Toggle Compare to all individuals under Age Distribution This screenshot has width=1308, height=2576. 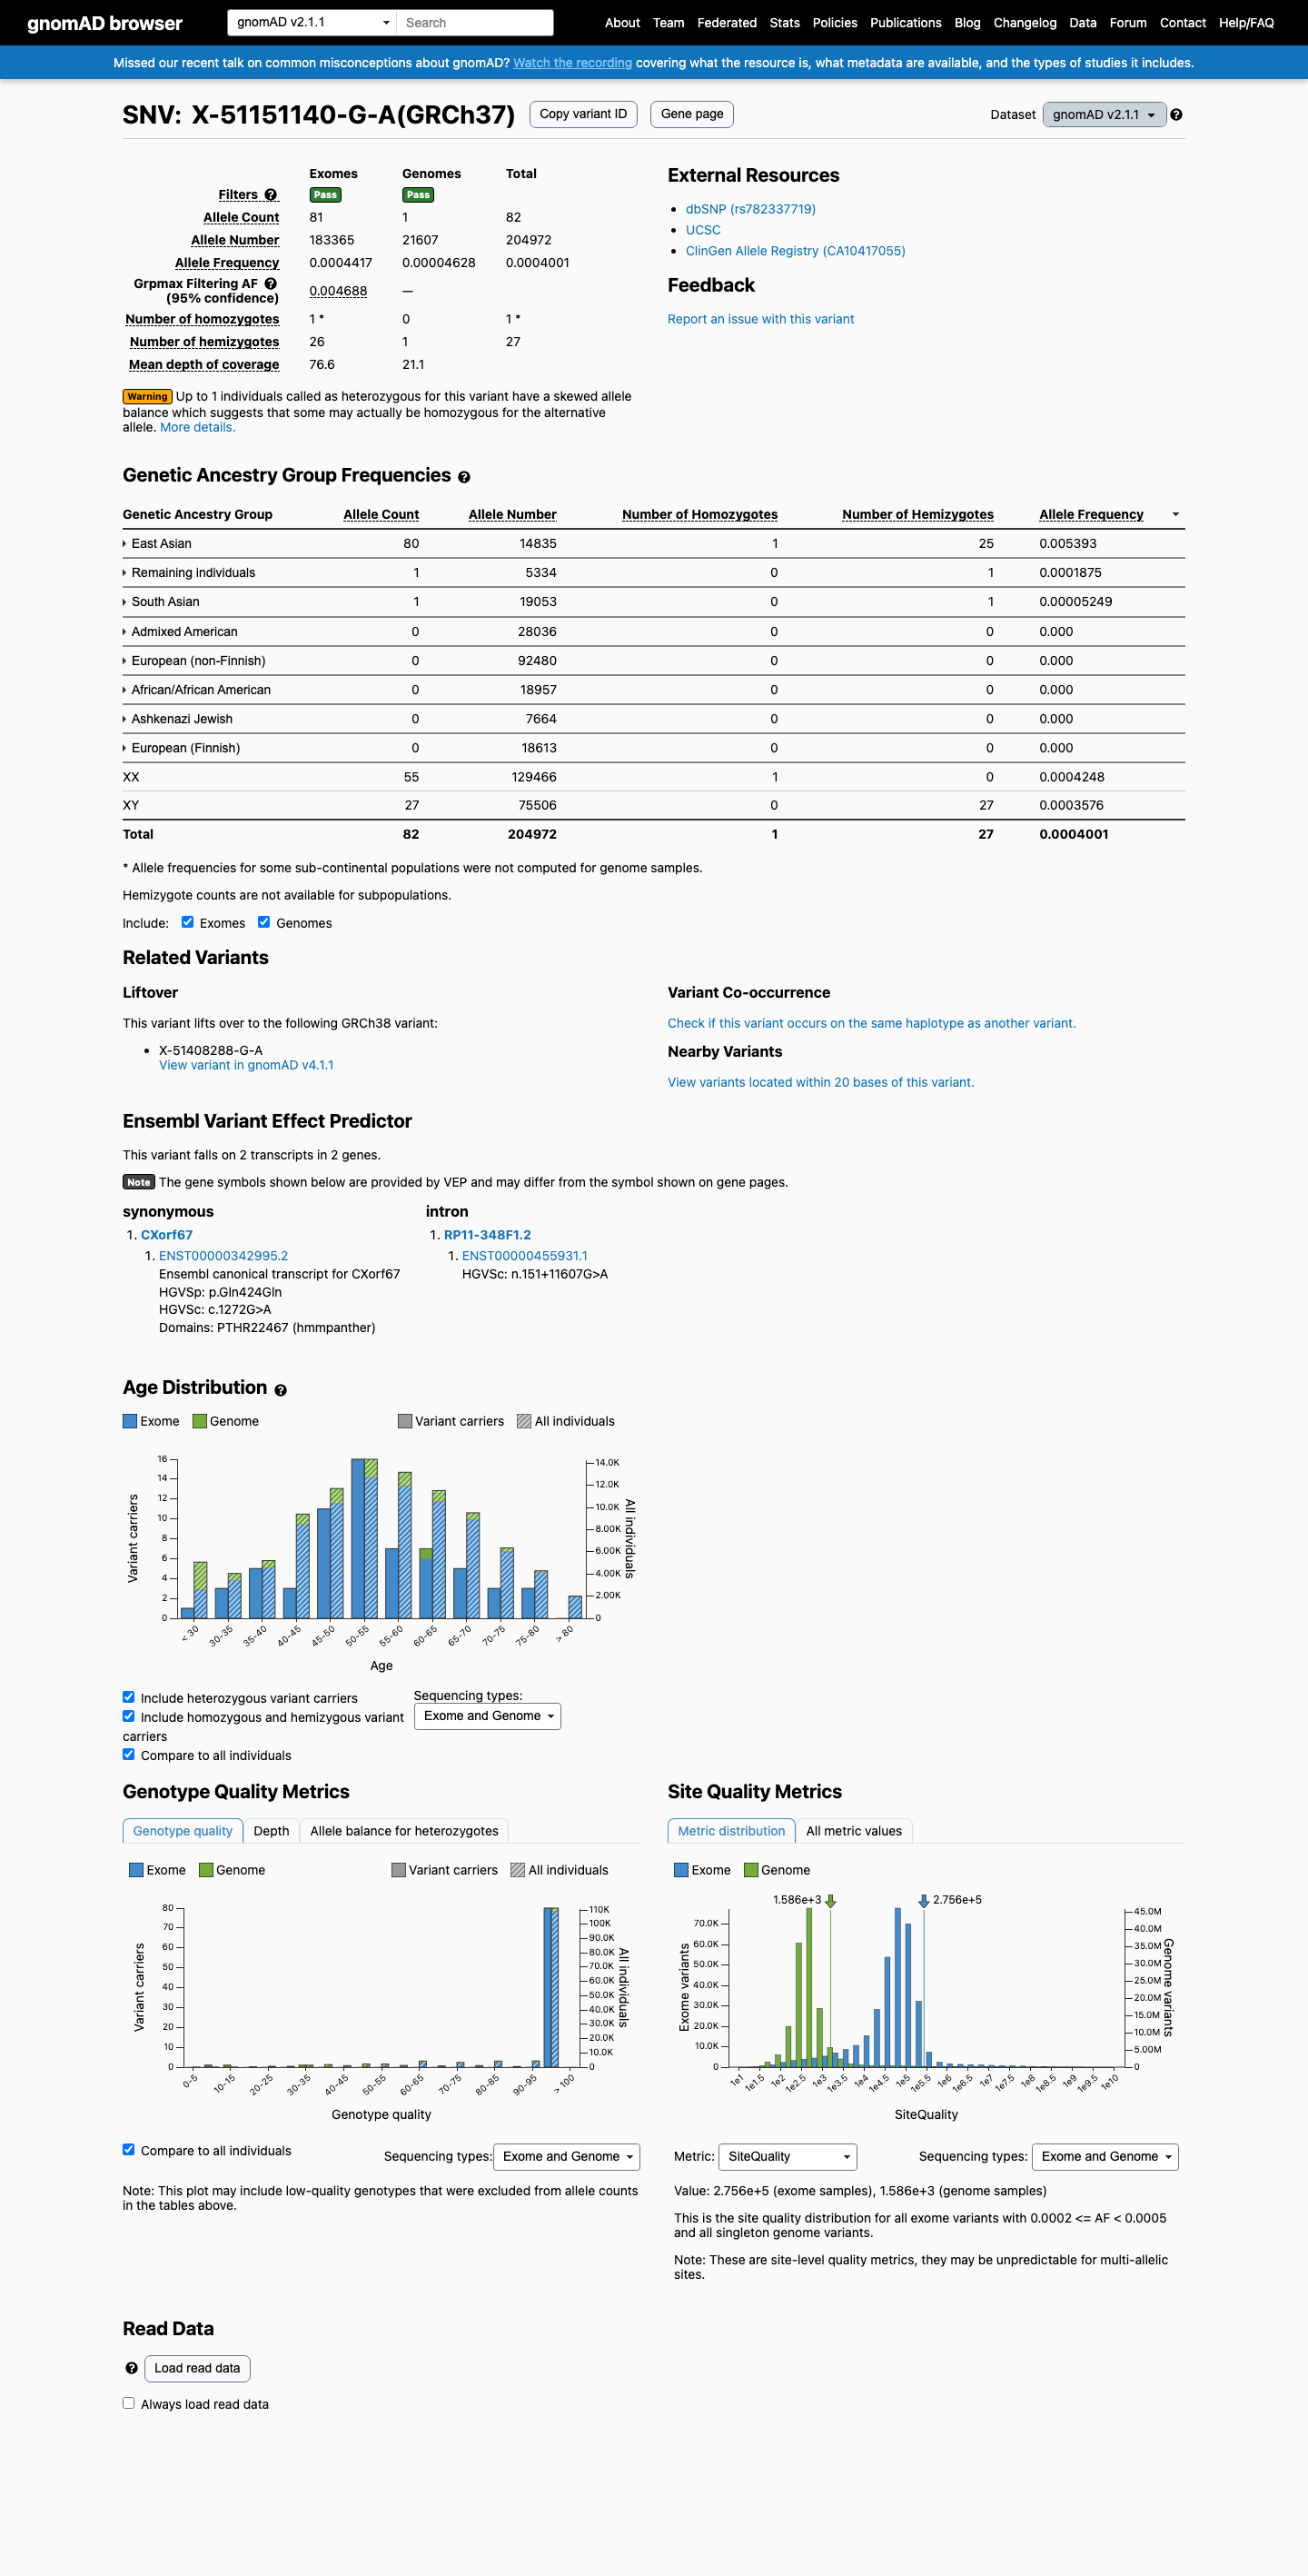tap(129, 1754)
